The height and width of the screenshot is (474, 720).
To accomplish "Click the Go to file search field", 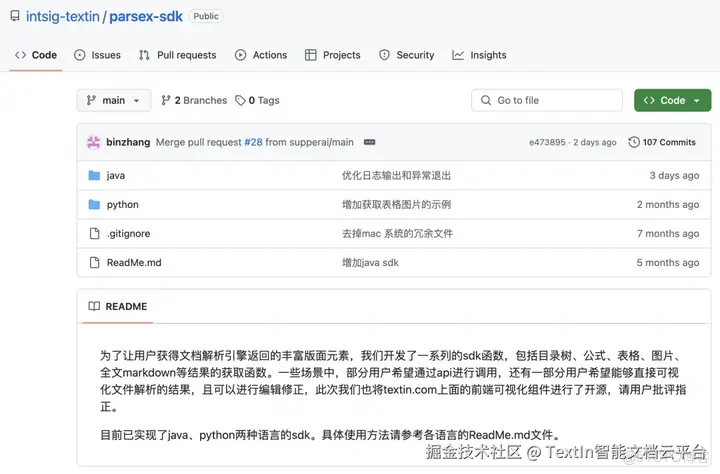I will [547, 100].
